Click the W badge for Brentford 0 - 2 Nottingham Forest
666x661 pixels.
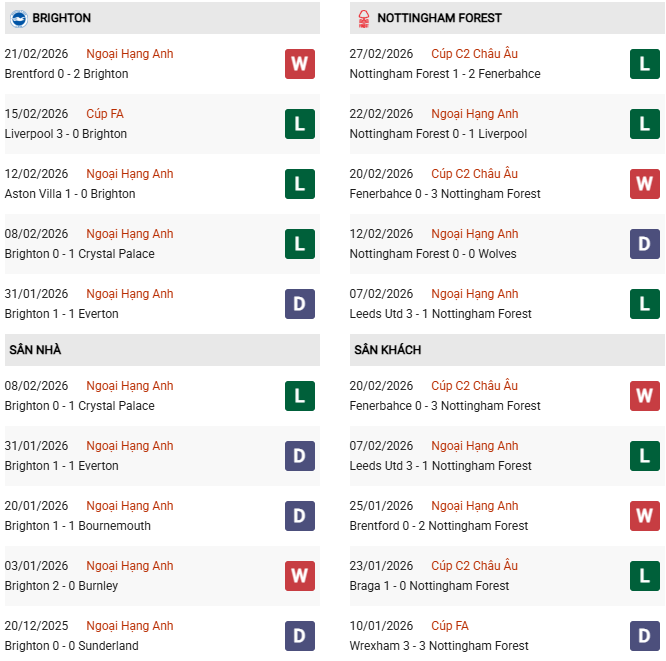pyautogui.click(x=645, y=516)
